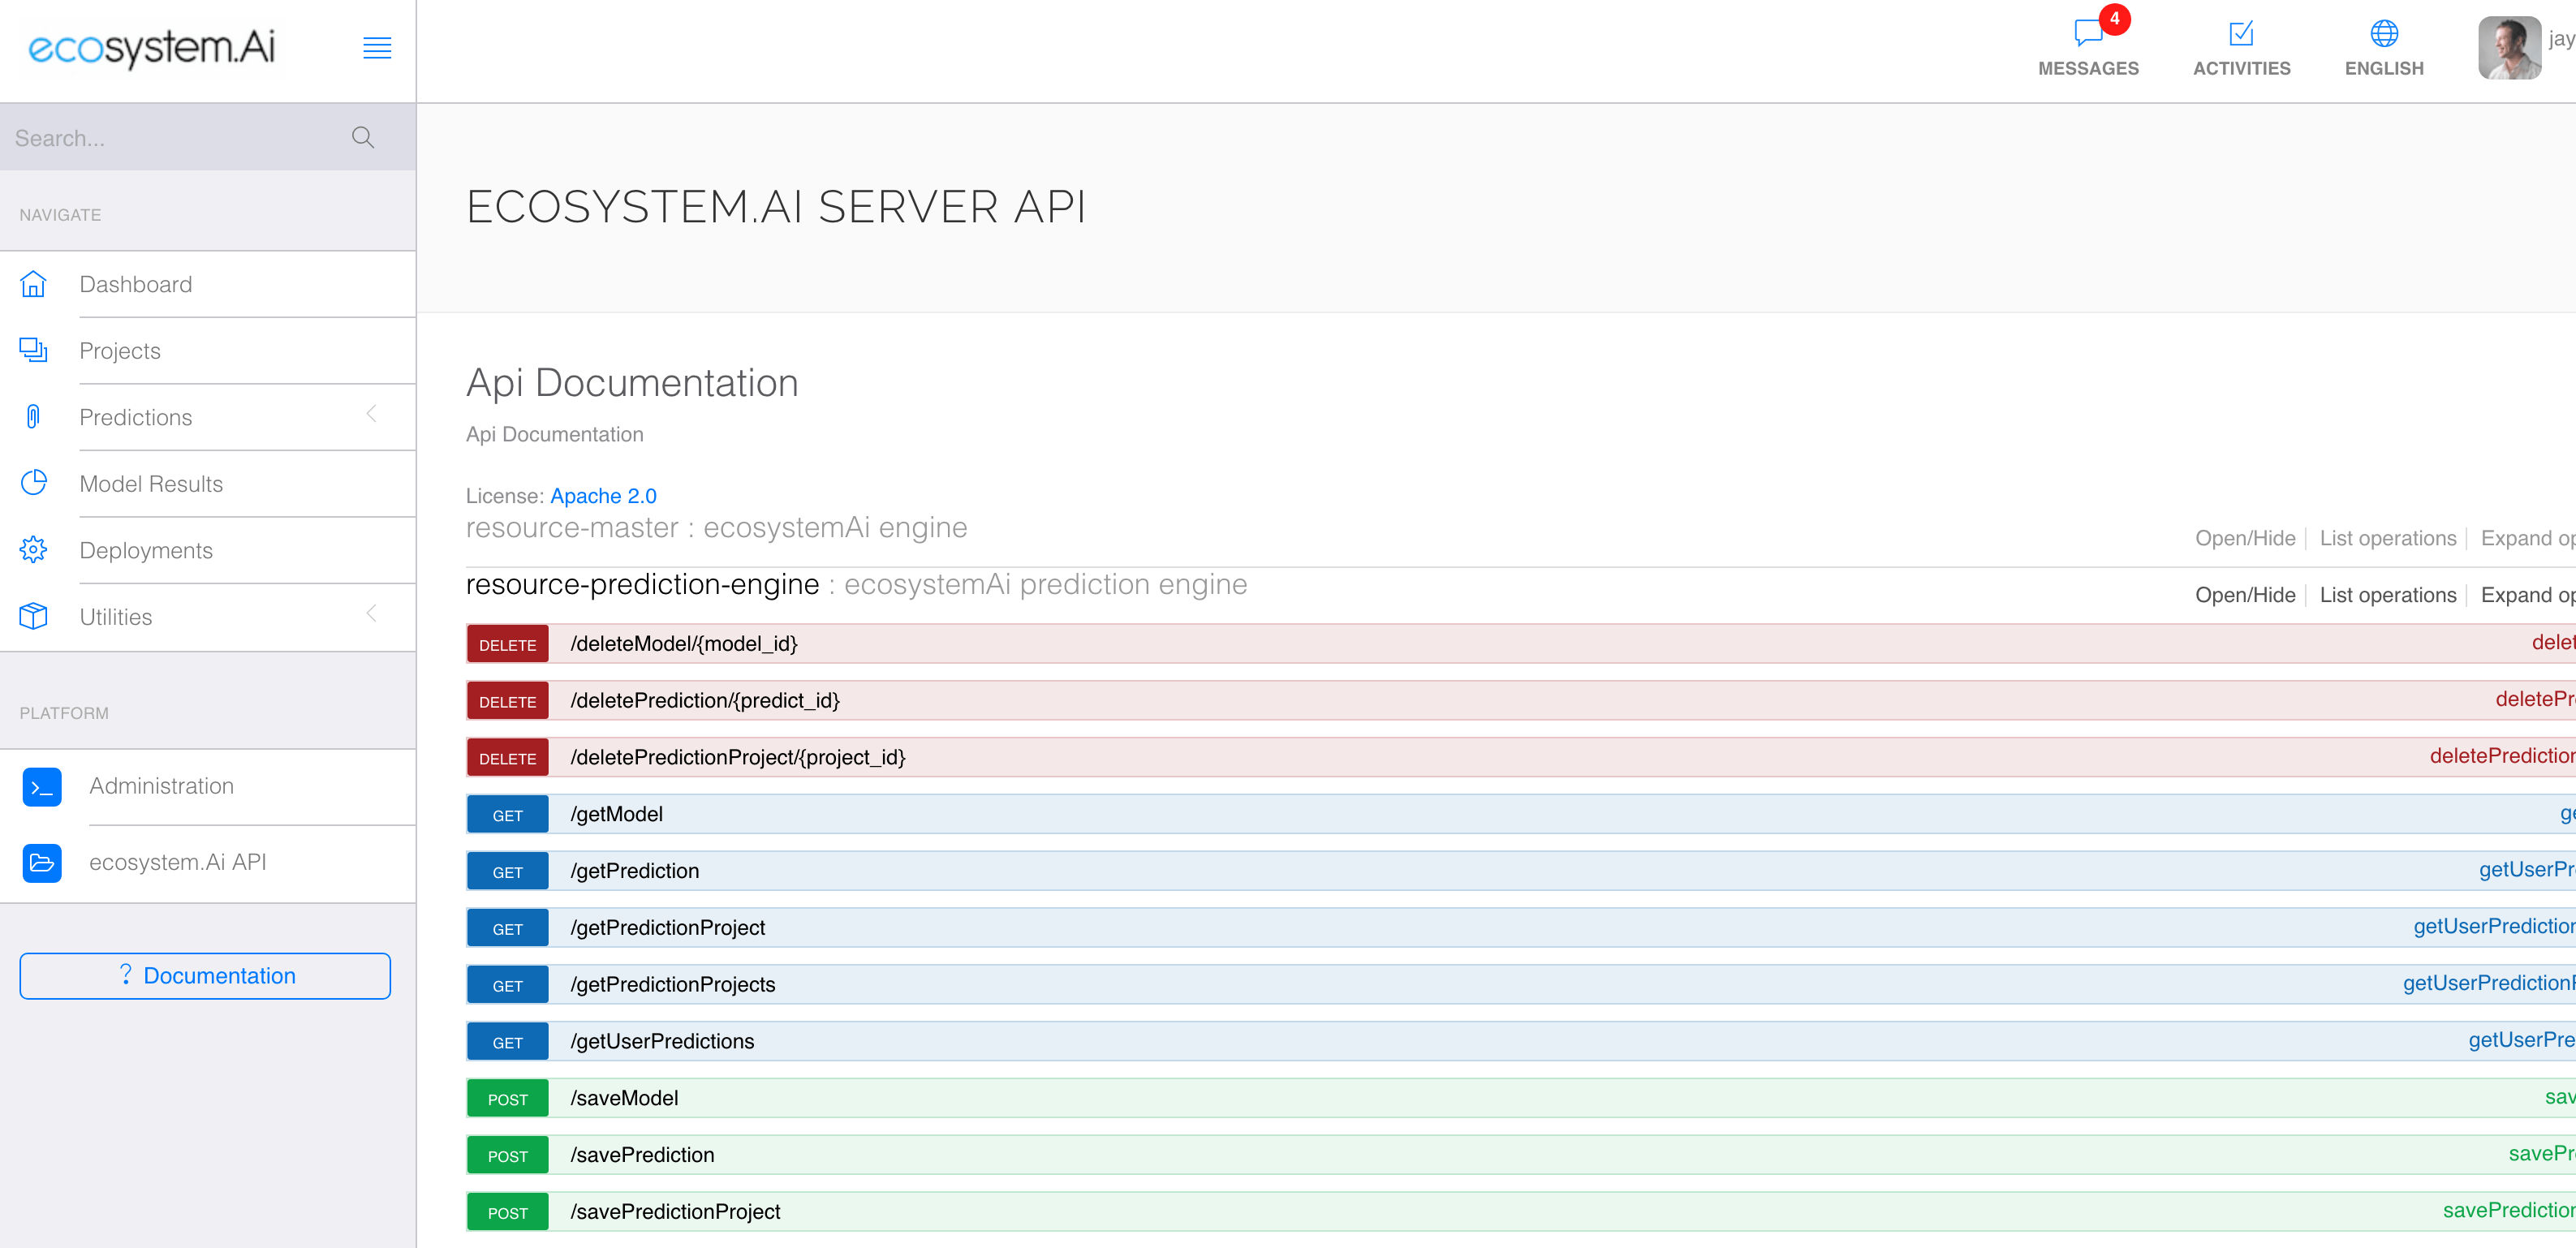Expand the DELETE /deleteModel/{model_id} operation
2576x1248 pixels.
click(684, 644)
